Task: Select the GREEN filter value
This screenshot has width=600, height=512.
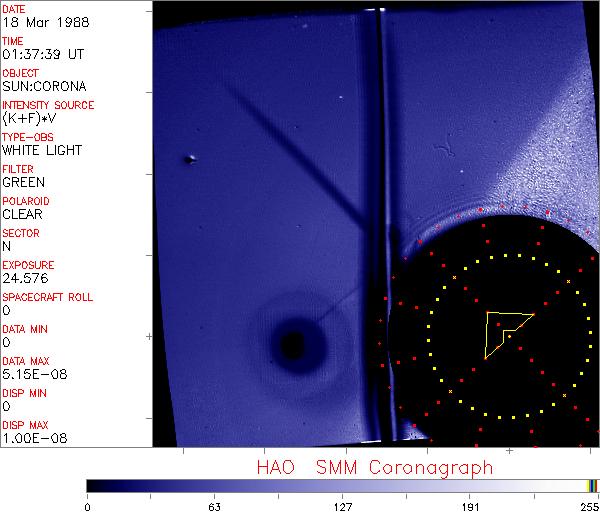Action: 24,182
